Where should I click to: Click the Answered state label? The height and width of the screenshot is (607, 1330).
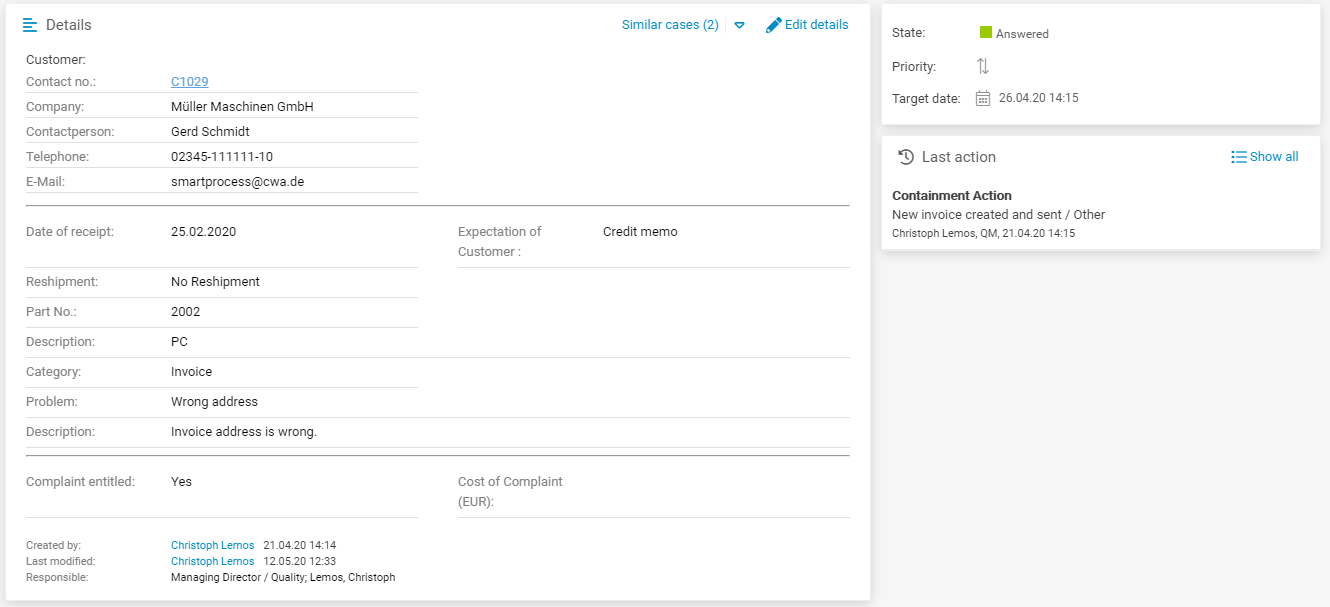[x=1022, y=34]
